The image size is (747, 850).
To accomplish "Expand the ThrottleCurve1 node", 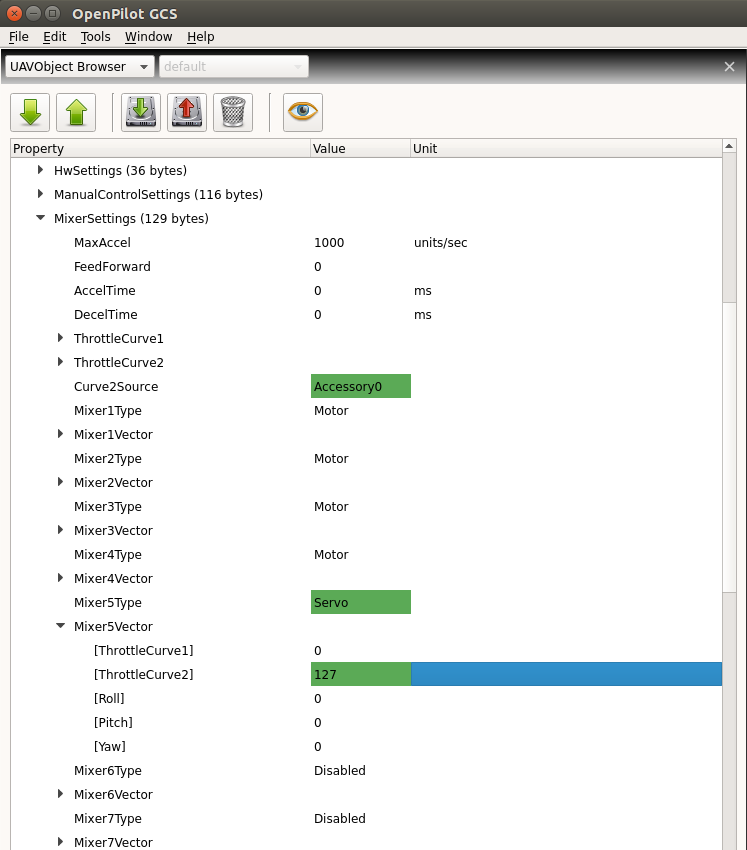I will coord(60,338).
